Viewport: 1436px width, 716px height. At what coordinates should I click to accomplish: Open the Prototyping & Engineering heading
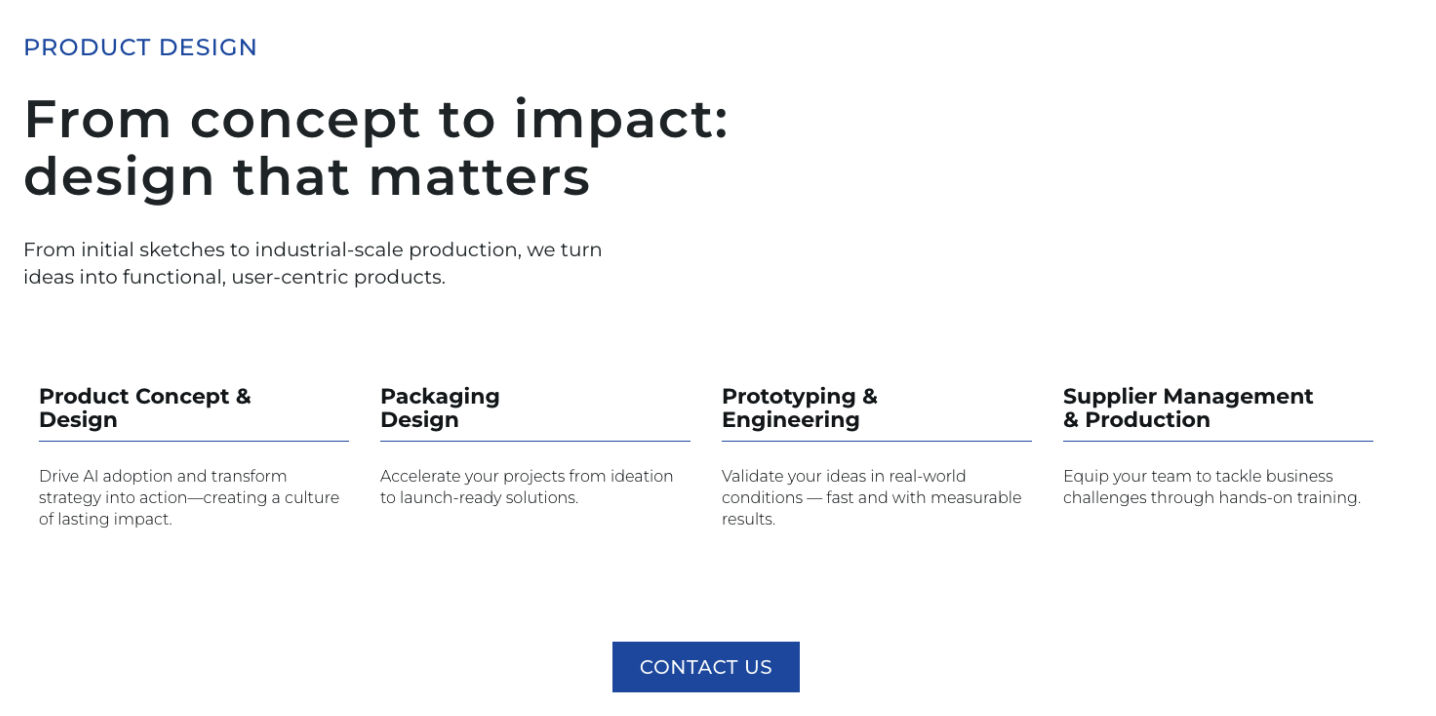799,408
